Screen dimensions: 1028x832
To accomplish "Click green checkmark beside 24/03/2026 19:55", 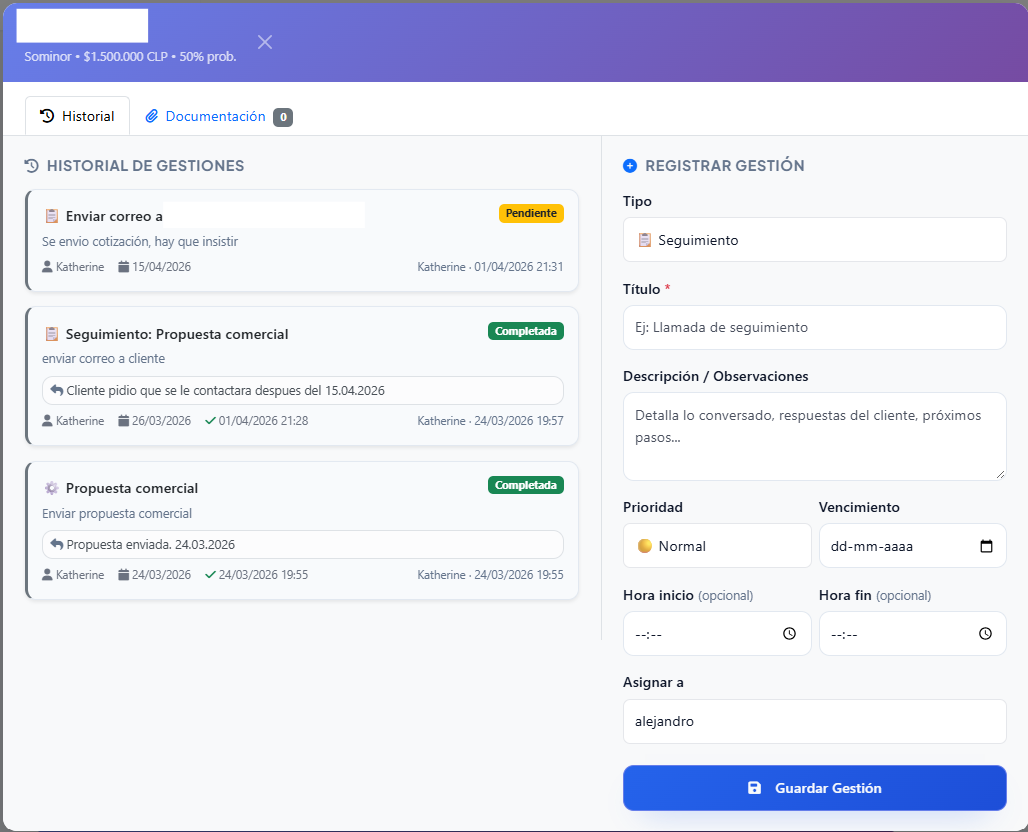I will click(x=210, y=574).
